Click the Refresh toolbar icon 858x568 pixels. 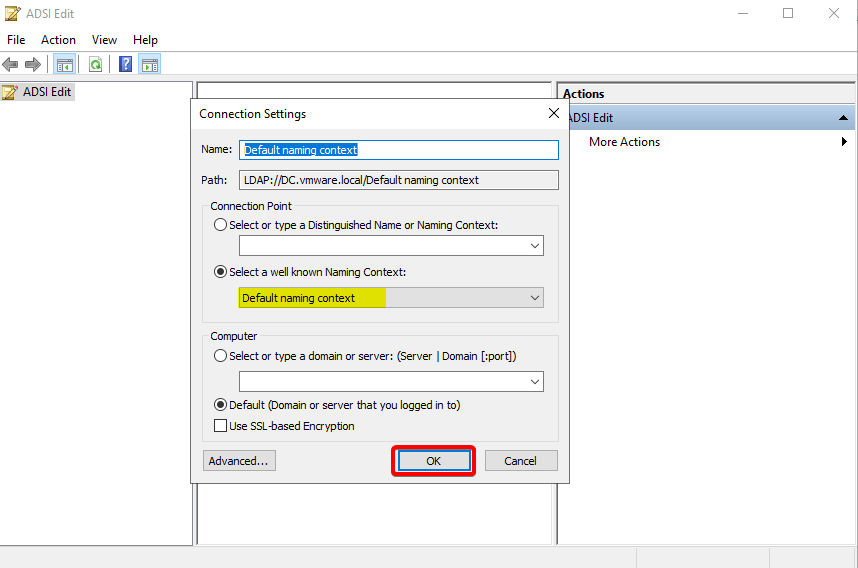click(95, 65)
